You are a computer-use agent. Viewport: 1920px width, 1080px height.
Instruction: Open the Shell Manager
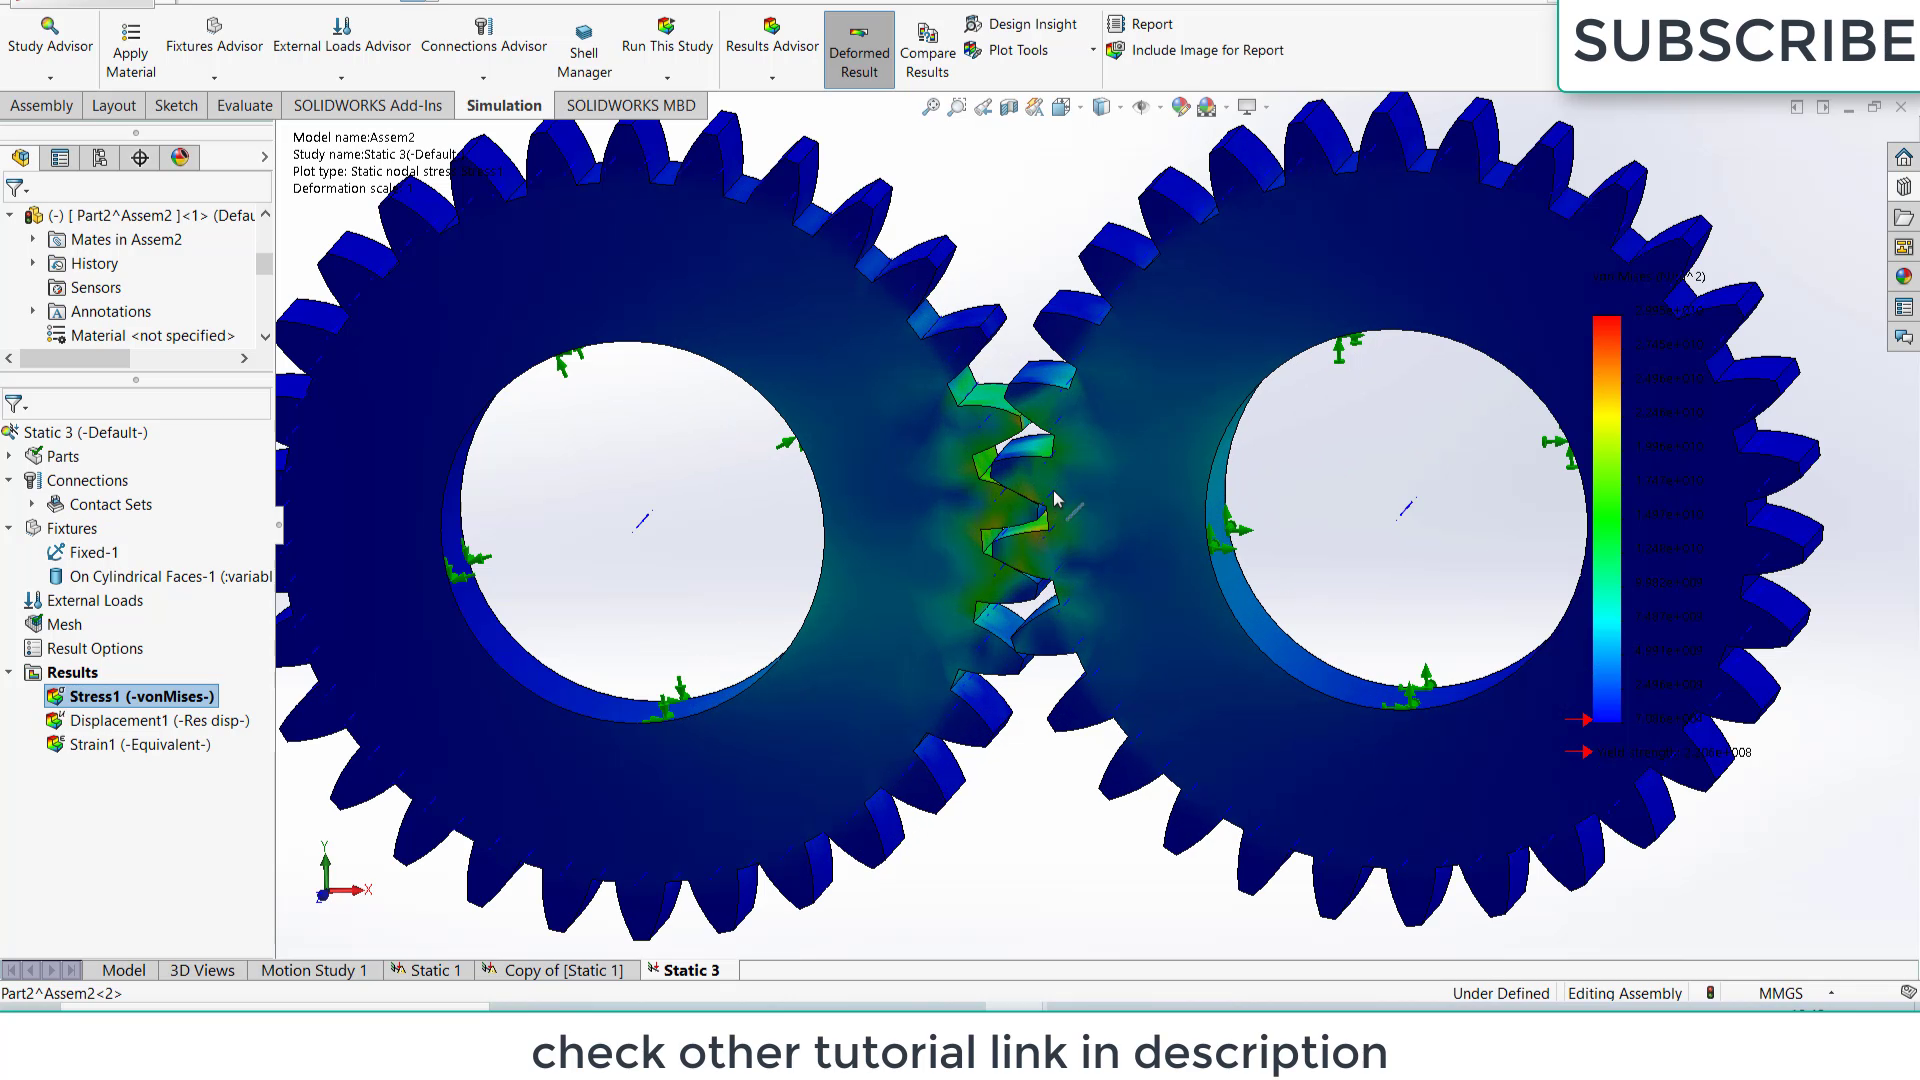tap(584, 50)
